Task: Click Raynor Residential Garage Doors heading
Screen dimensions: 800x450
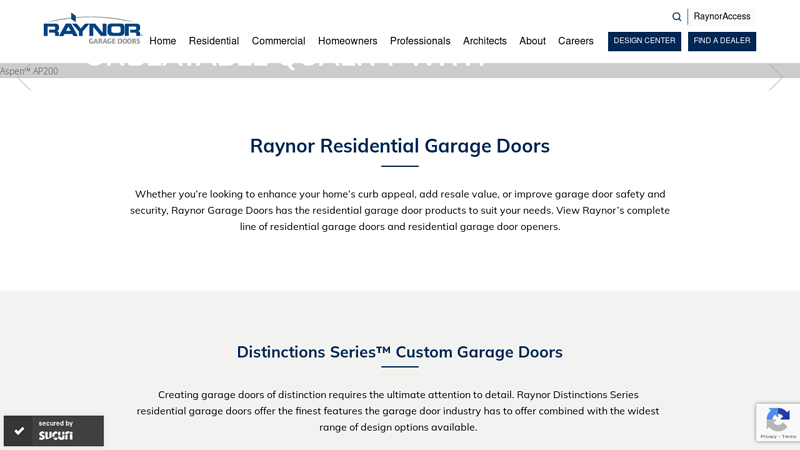Action: 400,146
